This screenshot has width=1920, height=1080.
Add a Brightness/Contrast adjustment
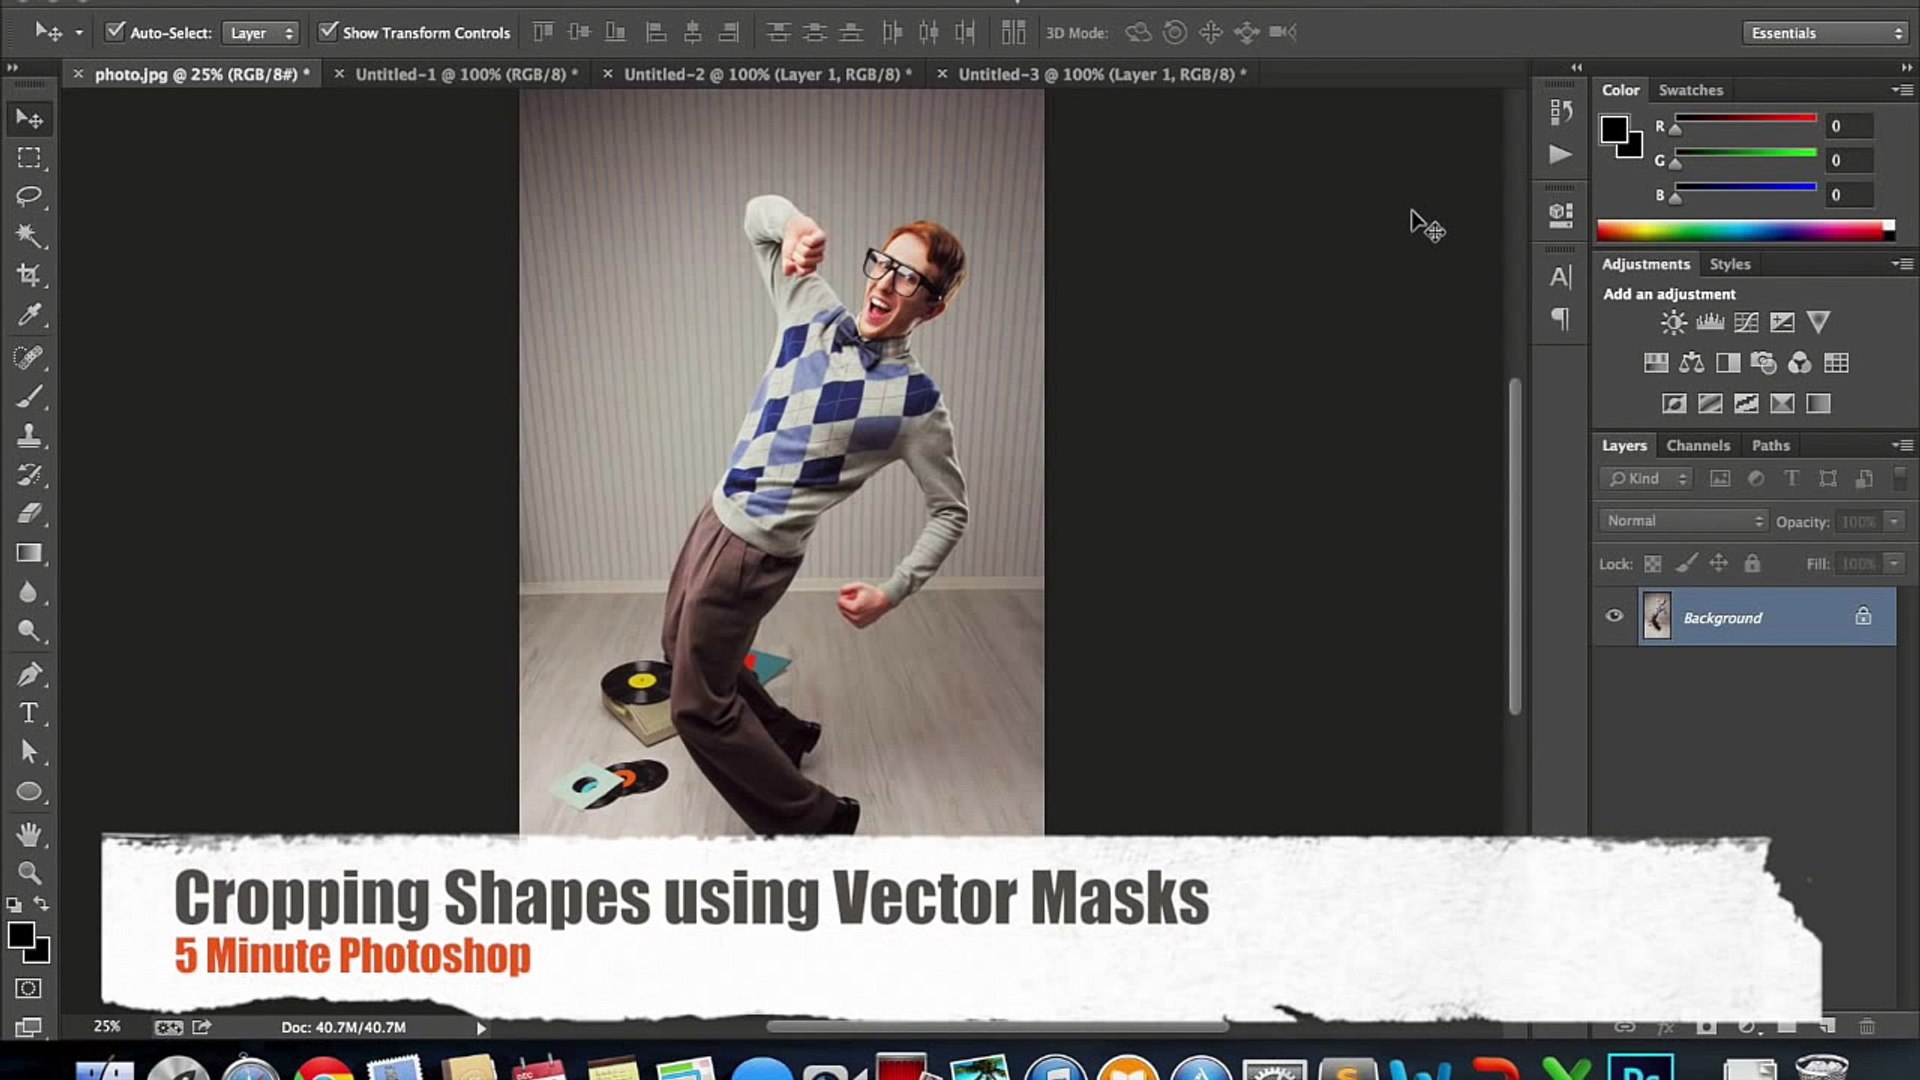[x=1673, y=322]
